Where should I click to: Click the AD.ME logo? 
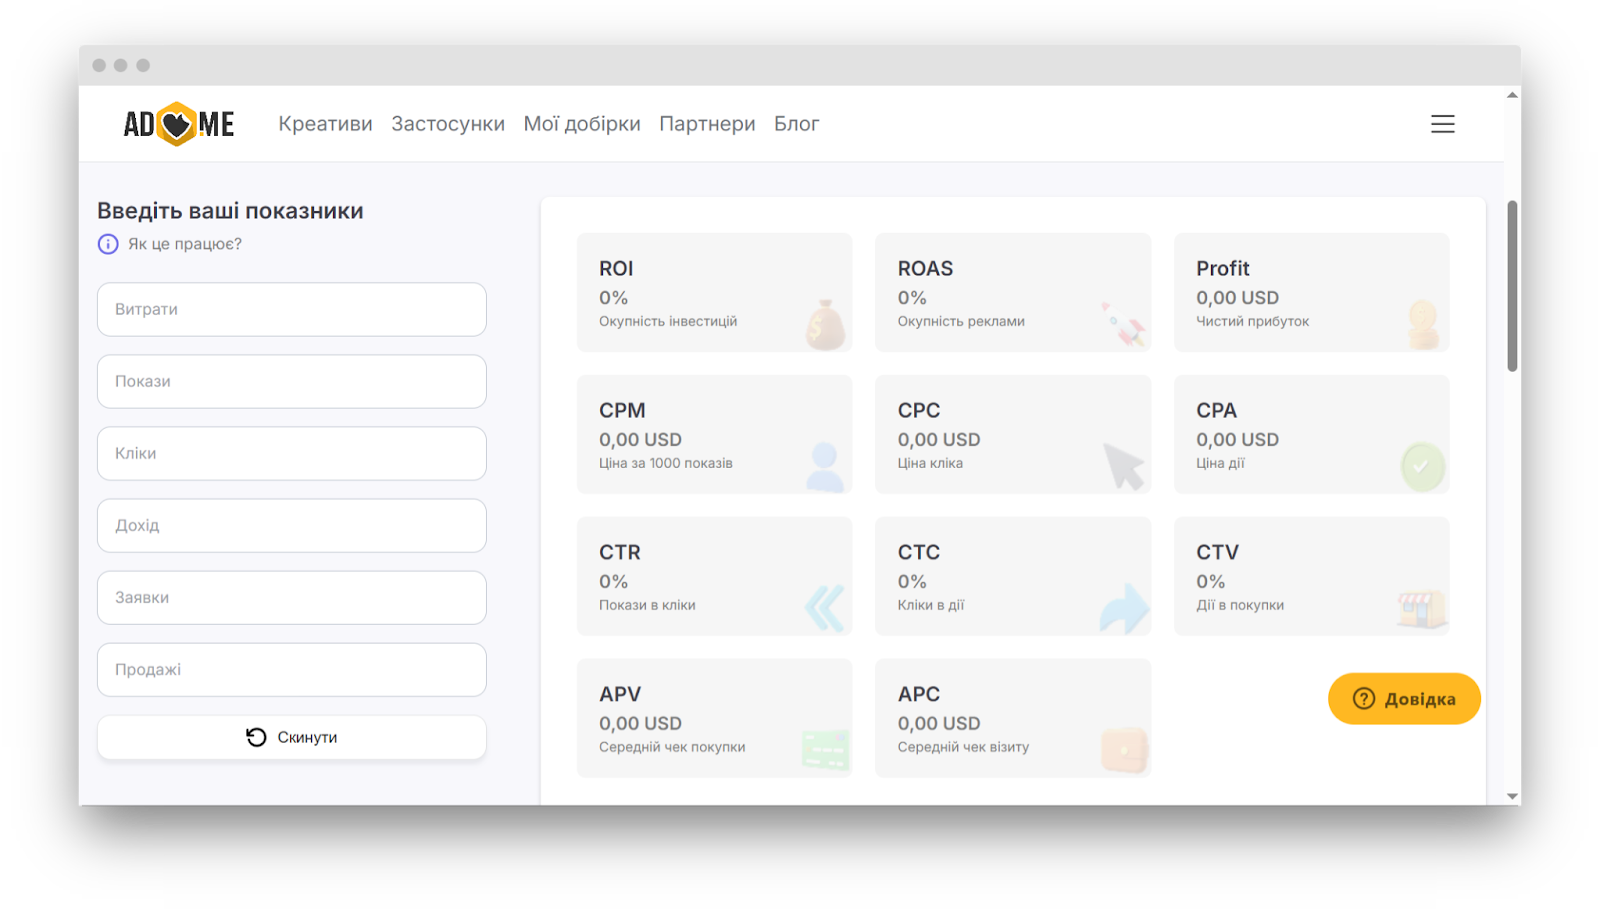click(x=178, y=124)
